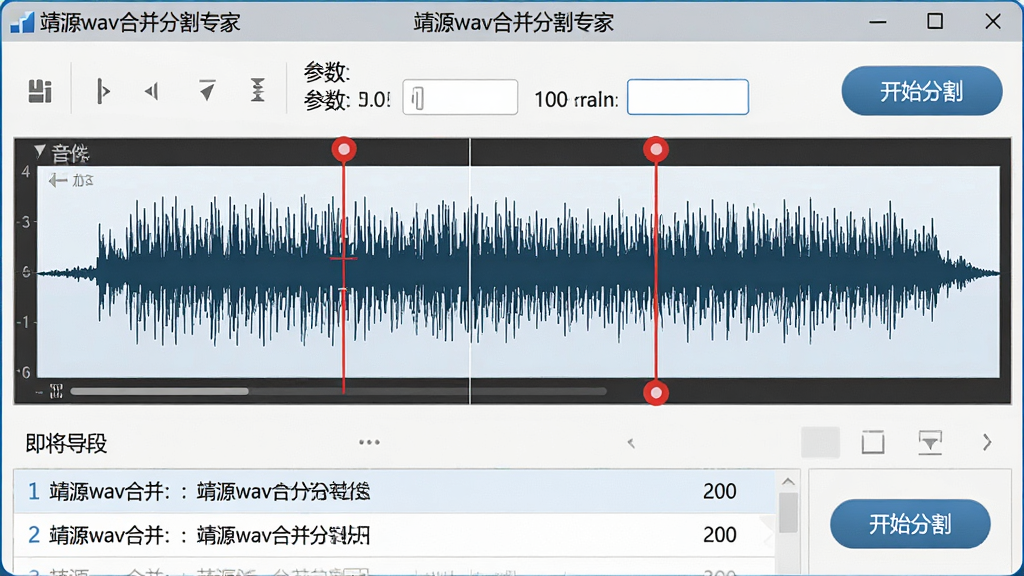1024x576 pixels.
Task: Select the right red marker bottom handle
Action: [656, 392]
